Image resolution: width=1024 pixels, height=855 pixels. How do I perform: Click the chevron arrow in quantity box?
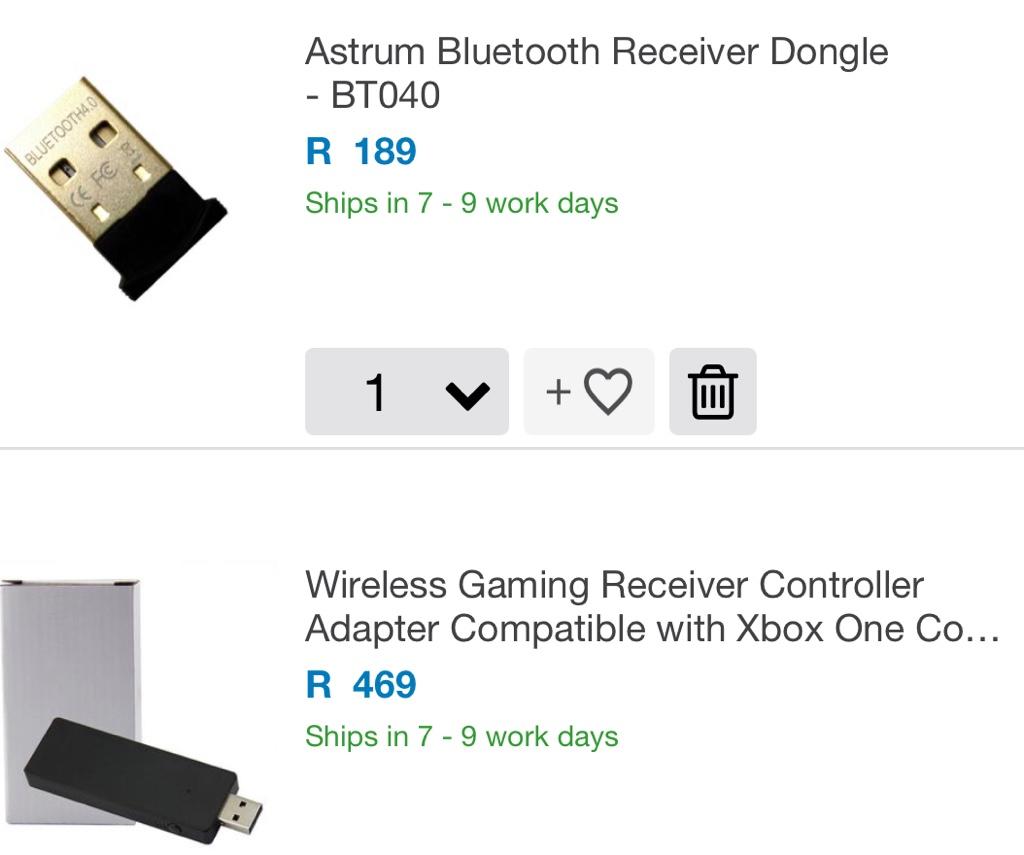tap(467, 395)
